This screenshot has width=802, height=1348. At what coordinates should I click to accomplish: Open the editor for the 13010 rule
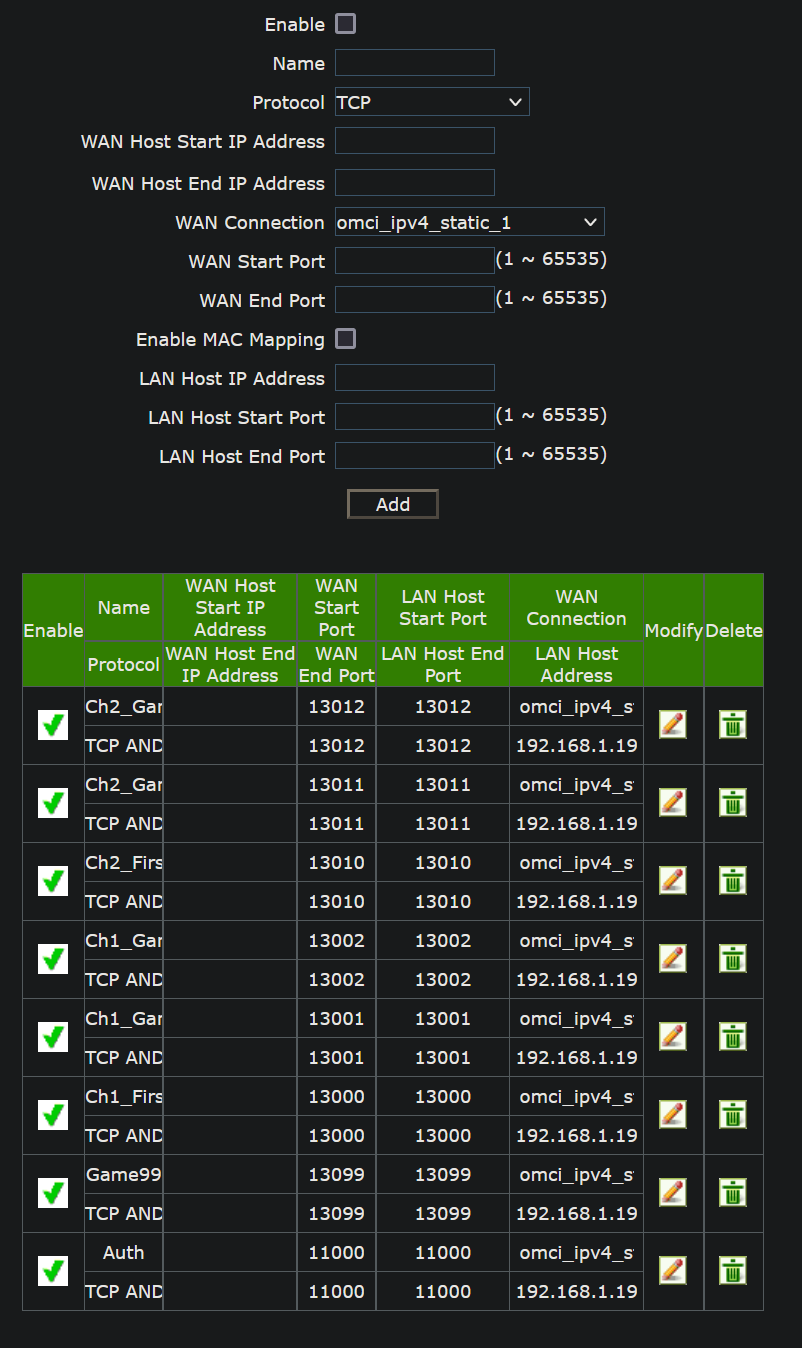coord(673,880)
